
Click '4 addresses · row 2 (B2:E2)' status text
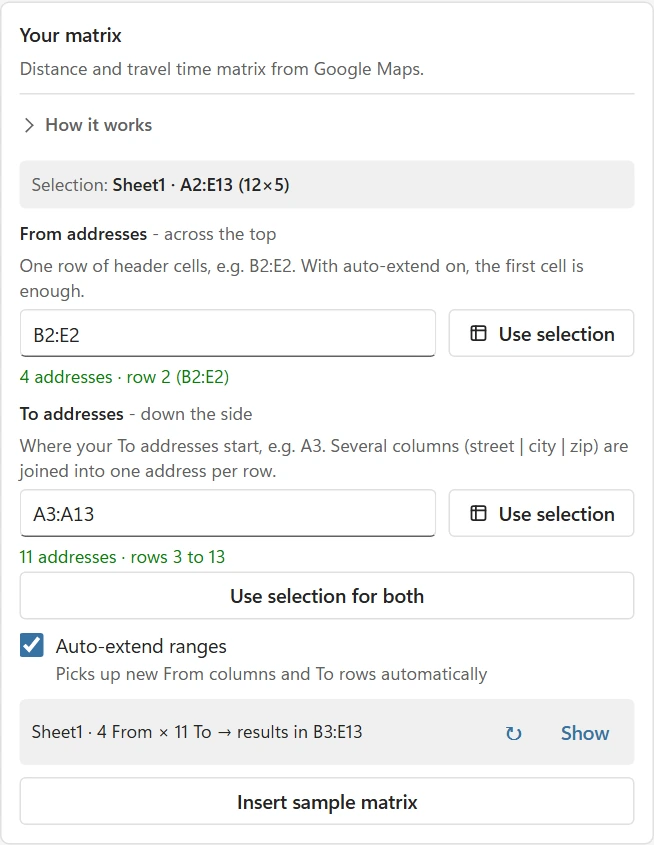pyautogui.click(x=124, y=377)
